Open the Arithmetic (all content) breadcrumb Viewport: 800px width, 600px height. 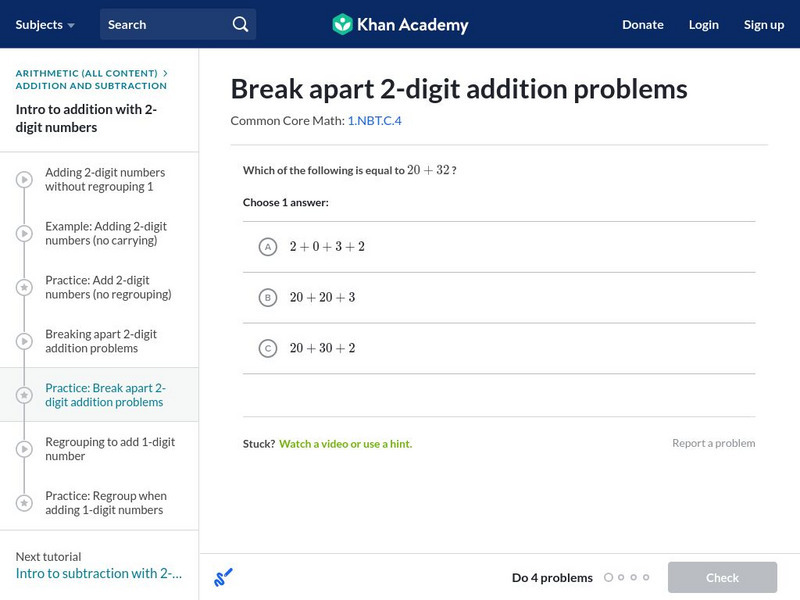point(87,73)
